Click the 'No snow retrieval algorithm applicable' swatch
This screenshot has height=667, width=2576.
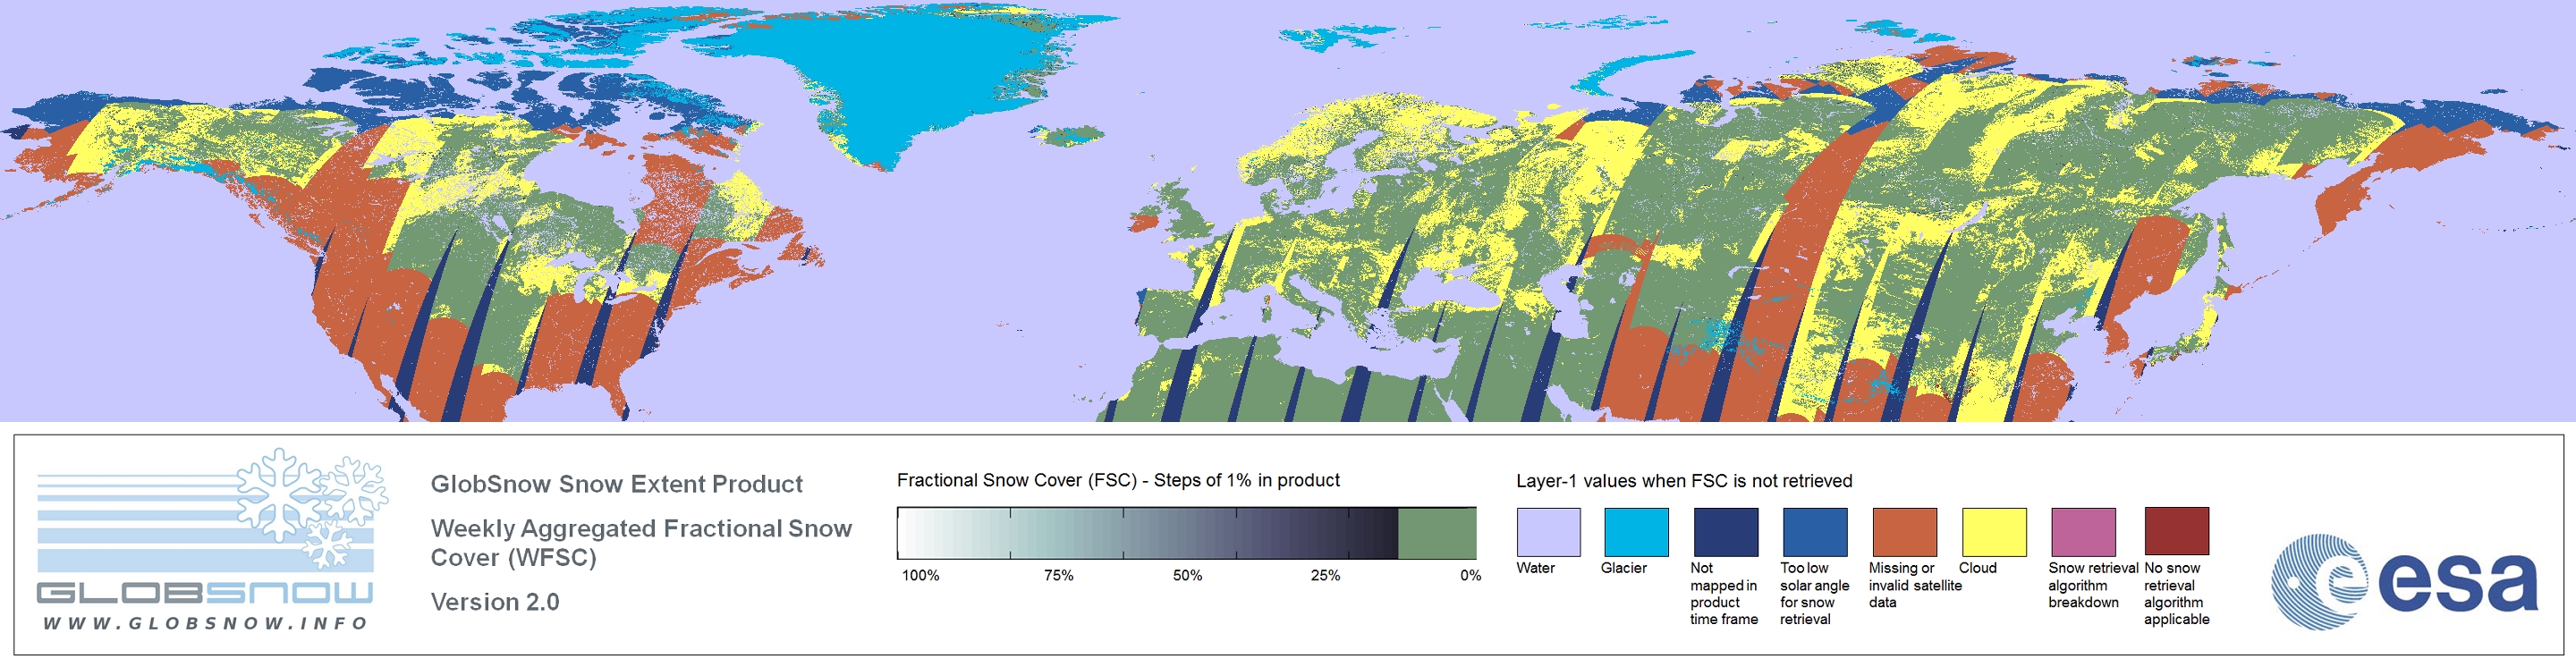tap(2177, 532)
